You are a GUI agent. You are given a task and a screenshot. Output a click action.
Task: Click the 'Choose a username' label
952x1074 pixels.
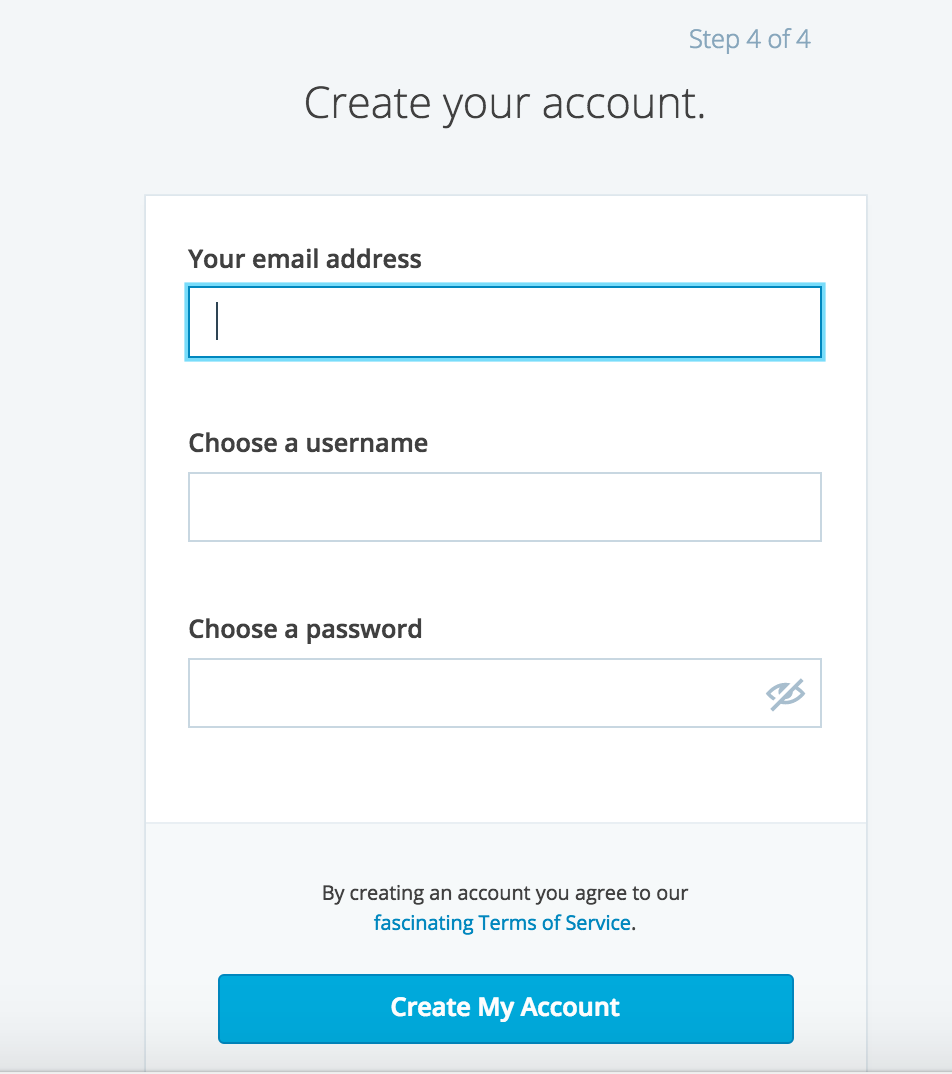pos(308,443)
